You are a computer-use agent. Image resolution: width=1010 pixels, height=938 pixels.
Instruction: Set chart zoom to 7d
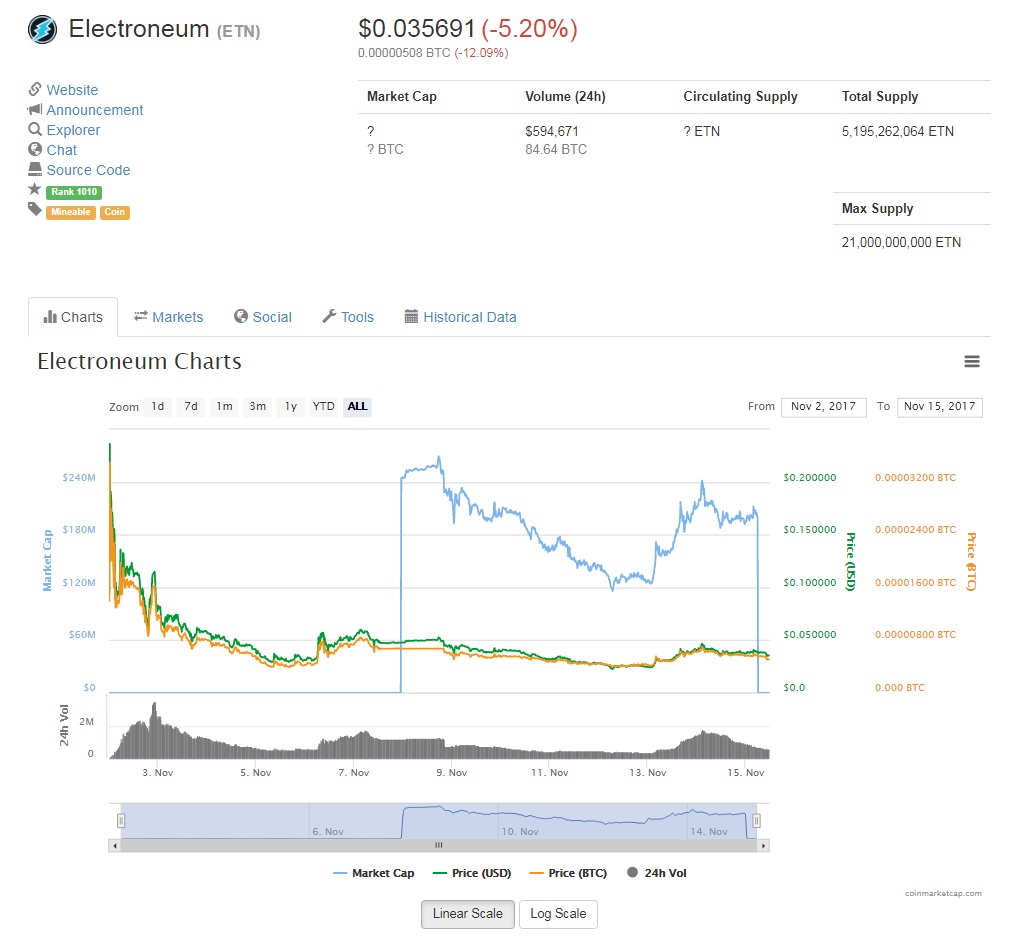[191, 407]
